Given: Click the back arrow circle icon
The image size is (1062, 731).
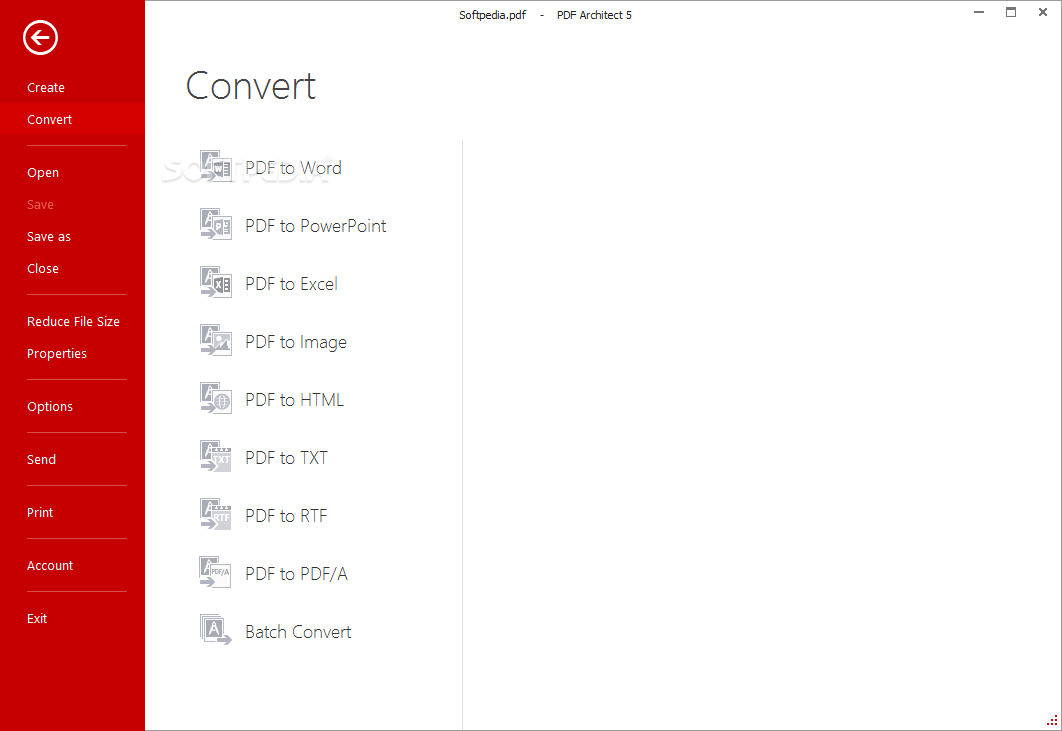Looking at the screenshot, I should (41, 37).
